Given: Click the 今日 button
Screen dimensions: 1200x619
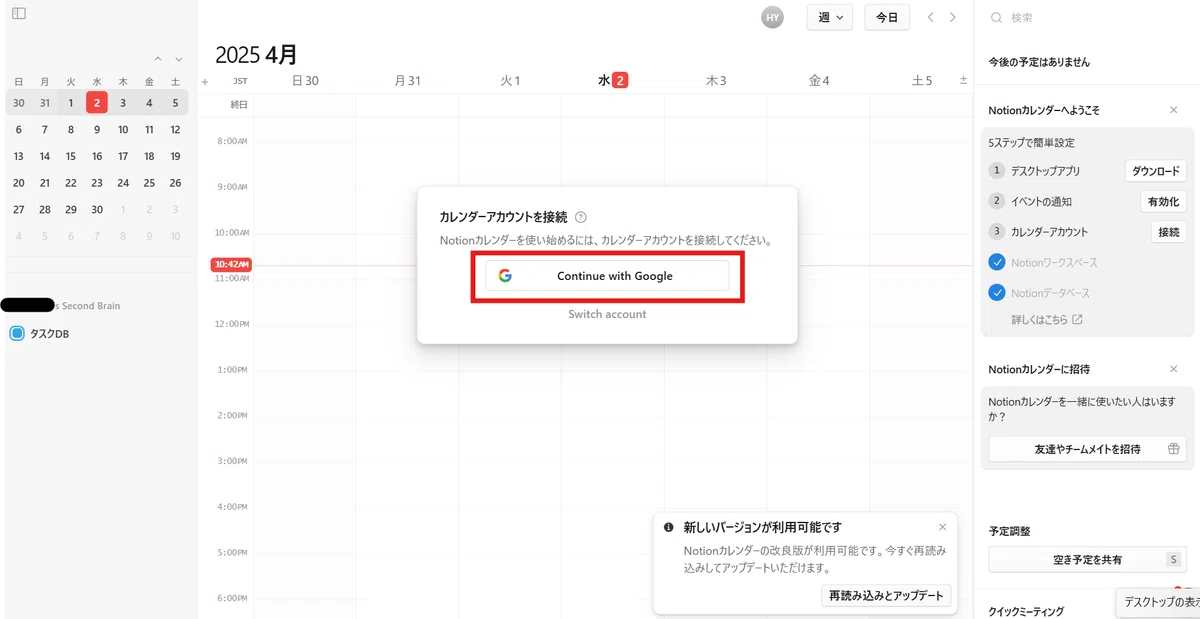Looking at the screenshot, I should 887,17.
